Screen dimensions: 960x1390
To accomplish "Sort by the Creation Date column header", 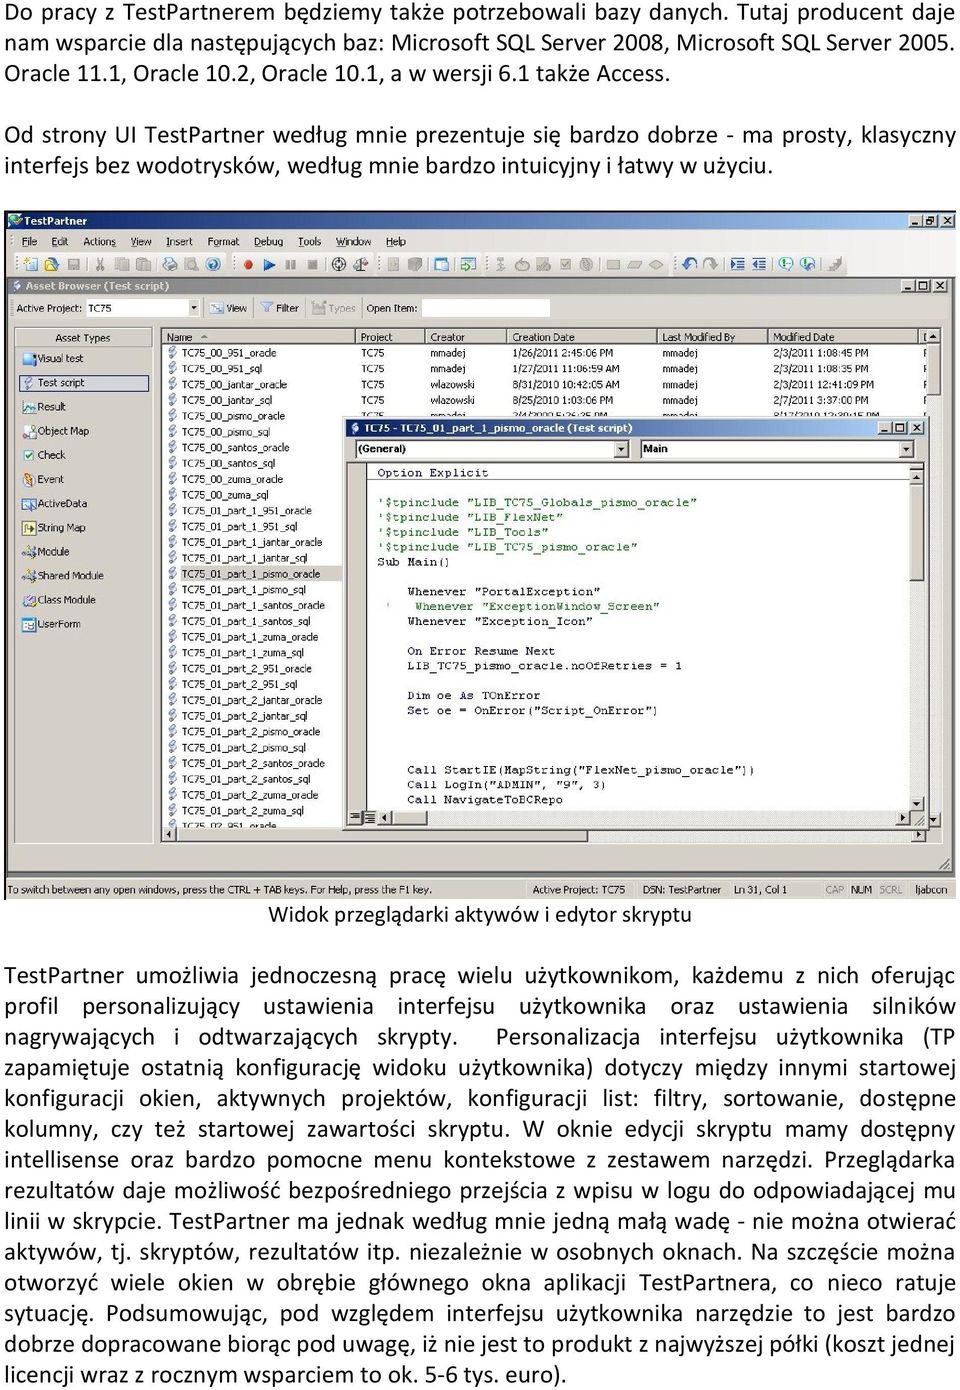I will pyautogui.click(x=583, y=337).
